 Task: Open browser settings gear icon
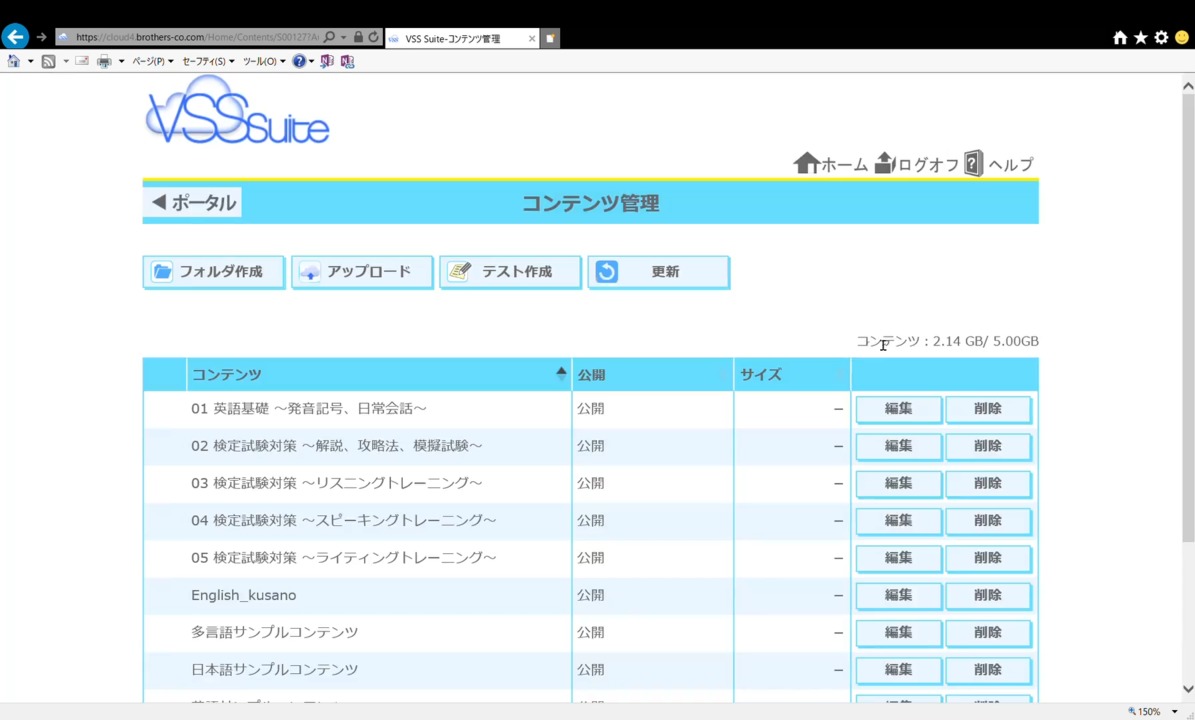pos(1161,37)
